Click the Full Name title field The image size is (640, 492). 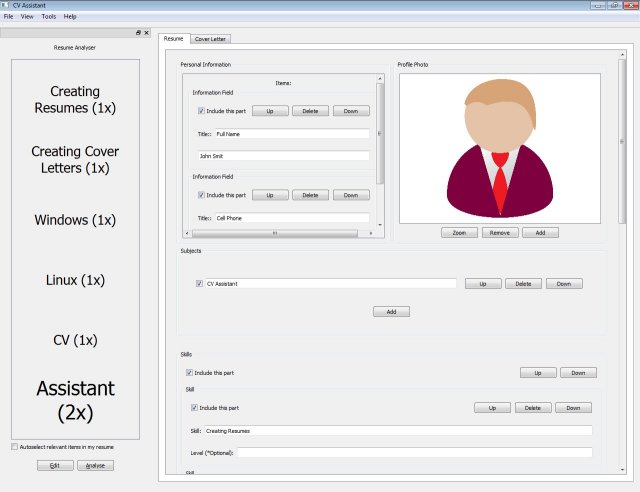point(292,134)
